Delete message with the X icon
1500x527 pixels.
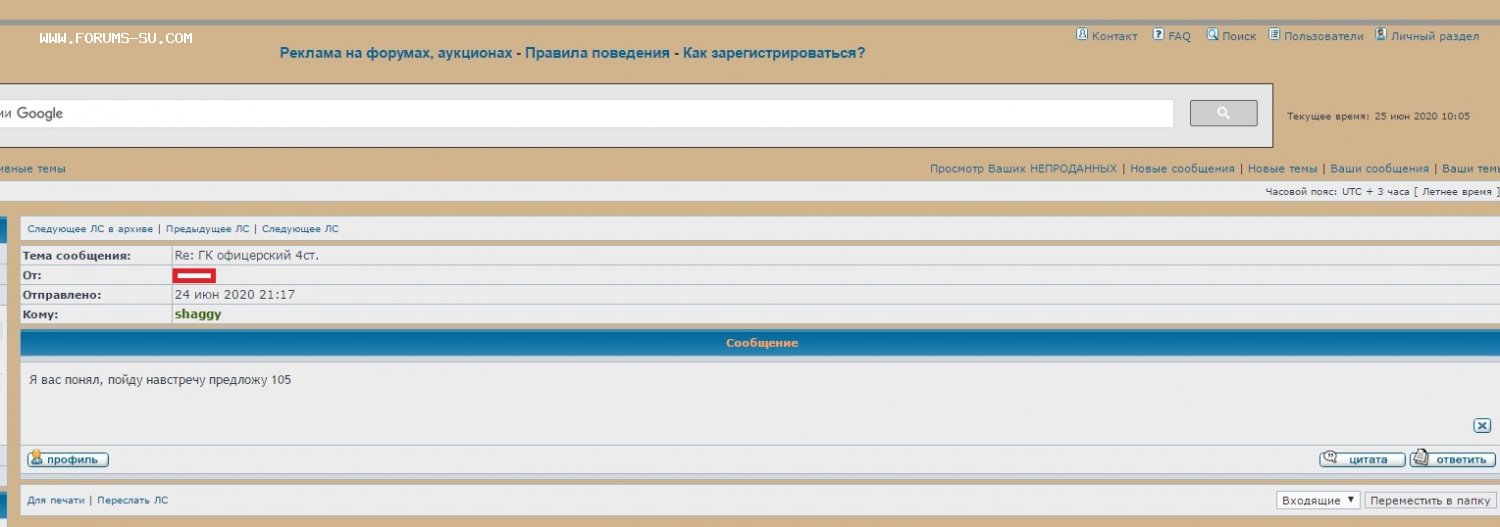click(x=1482, y=426)
